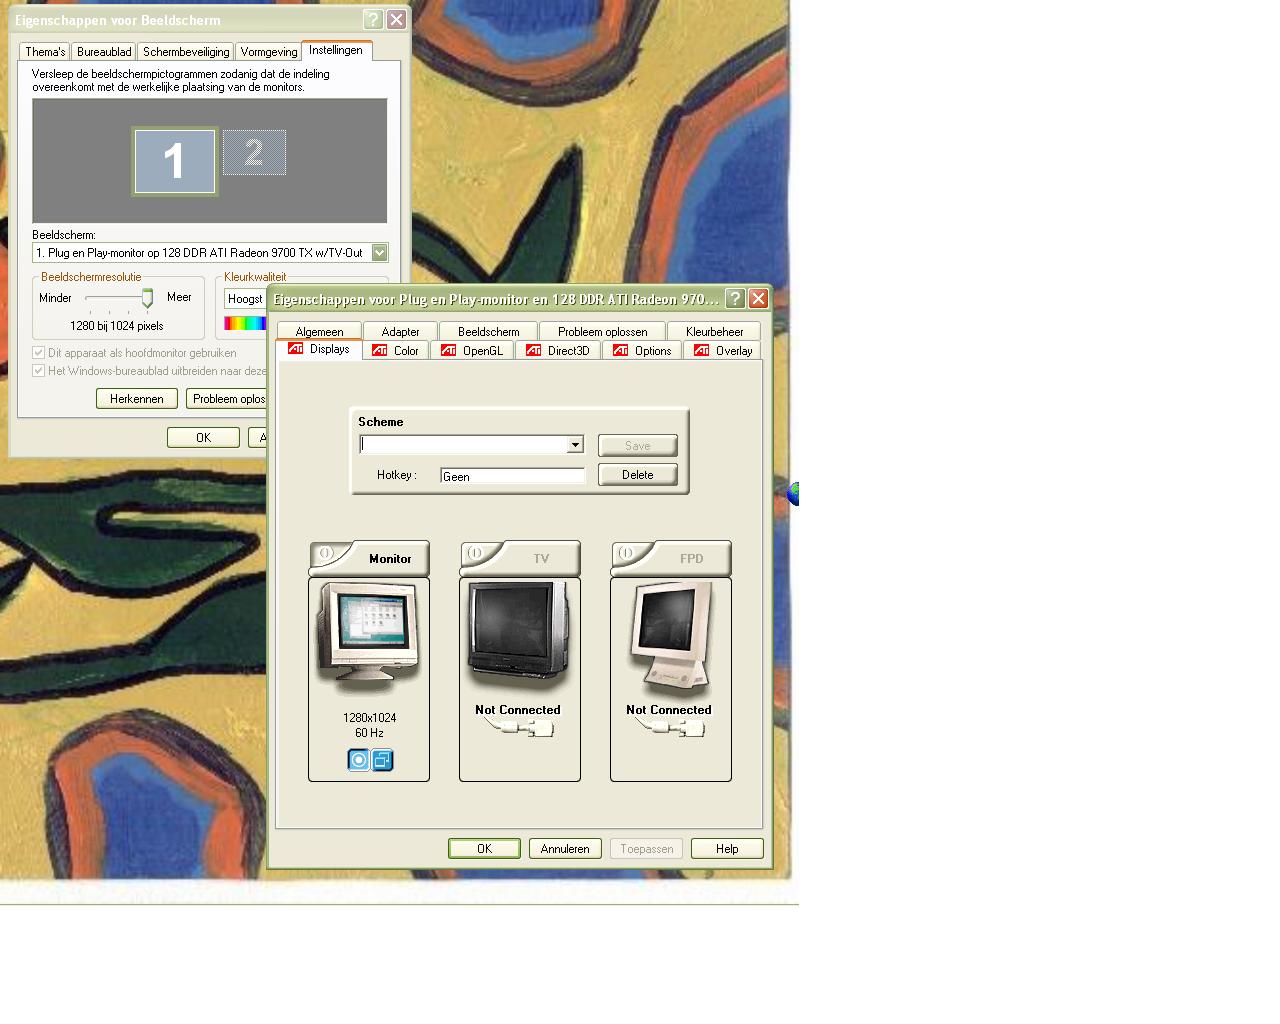The image size is (1280, 1024).
Task: Switch to the Vormgeving tab
Action: pos(269,52)
